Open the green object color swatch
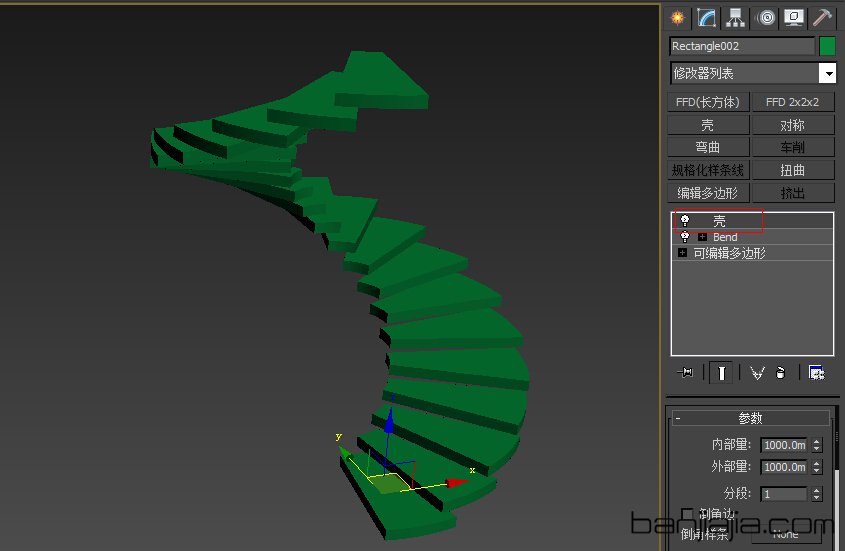The image size is (845, 551). 827,46
